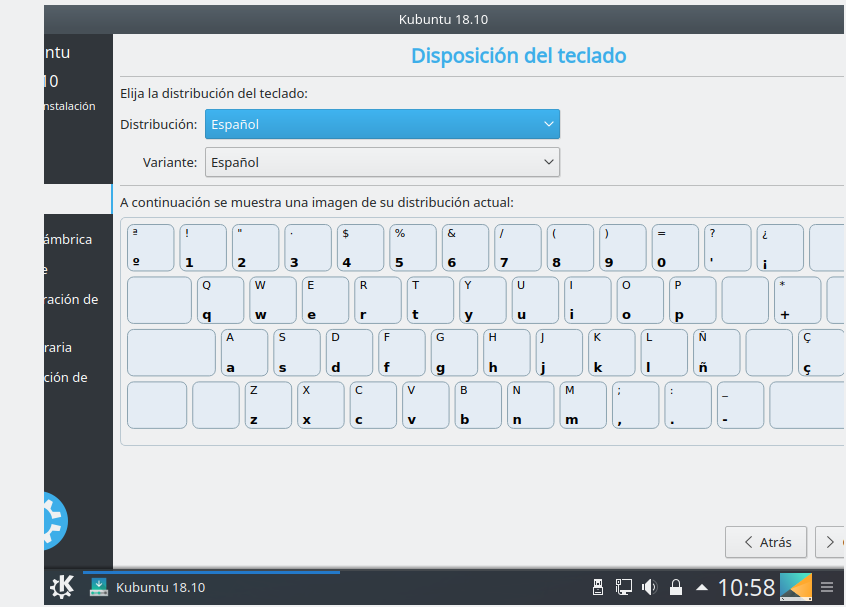Click the next arrow button
Image resolution: width=846 pixels, height=607 pixels.
(830, 542)
